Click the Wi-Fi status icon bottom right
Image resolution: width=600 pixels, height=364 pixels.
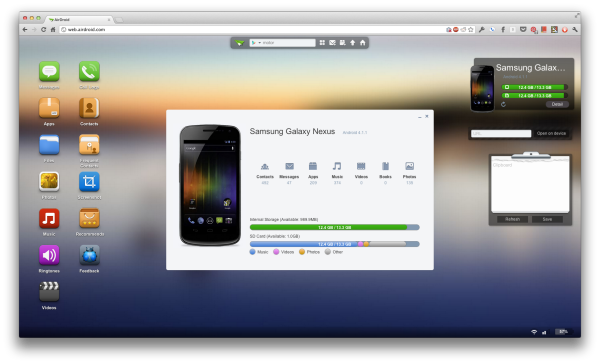point(534,332)
